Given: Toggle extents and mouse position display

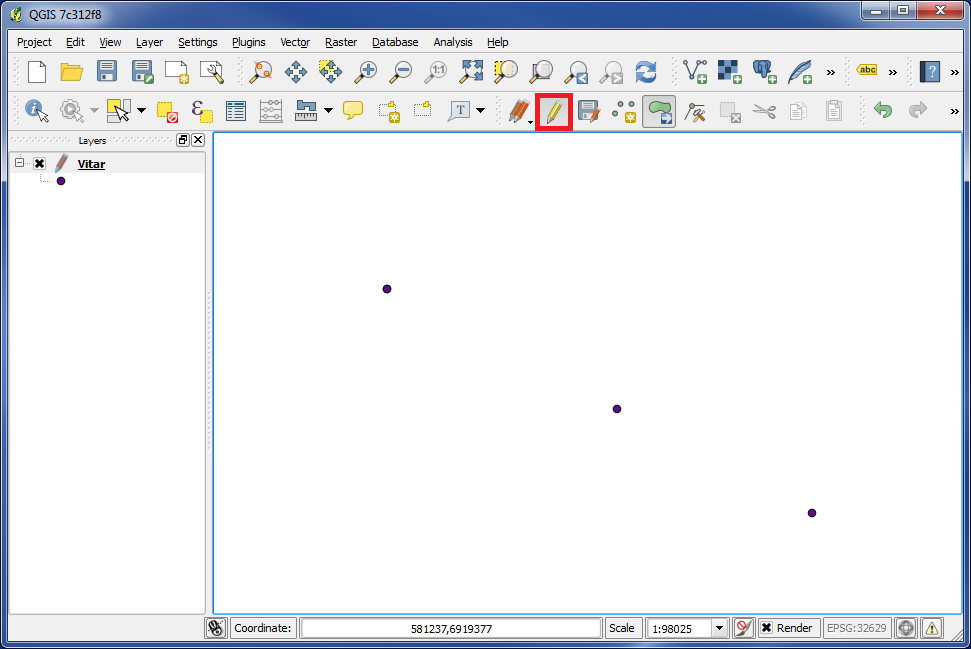Looking at the screenshot, I should 216,628.
